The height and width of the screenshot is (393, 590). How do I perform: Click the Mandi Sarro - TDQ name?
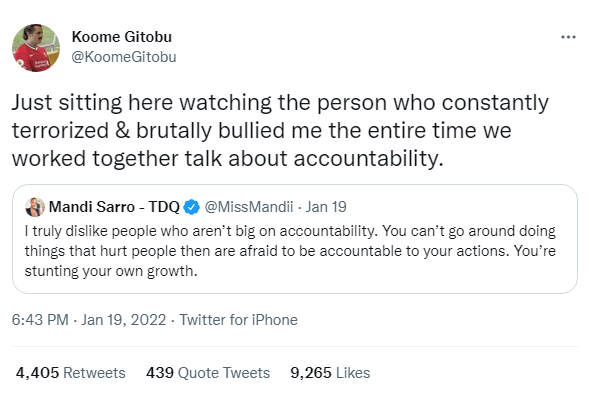click(114, 207)
